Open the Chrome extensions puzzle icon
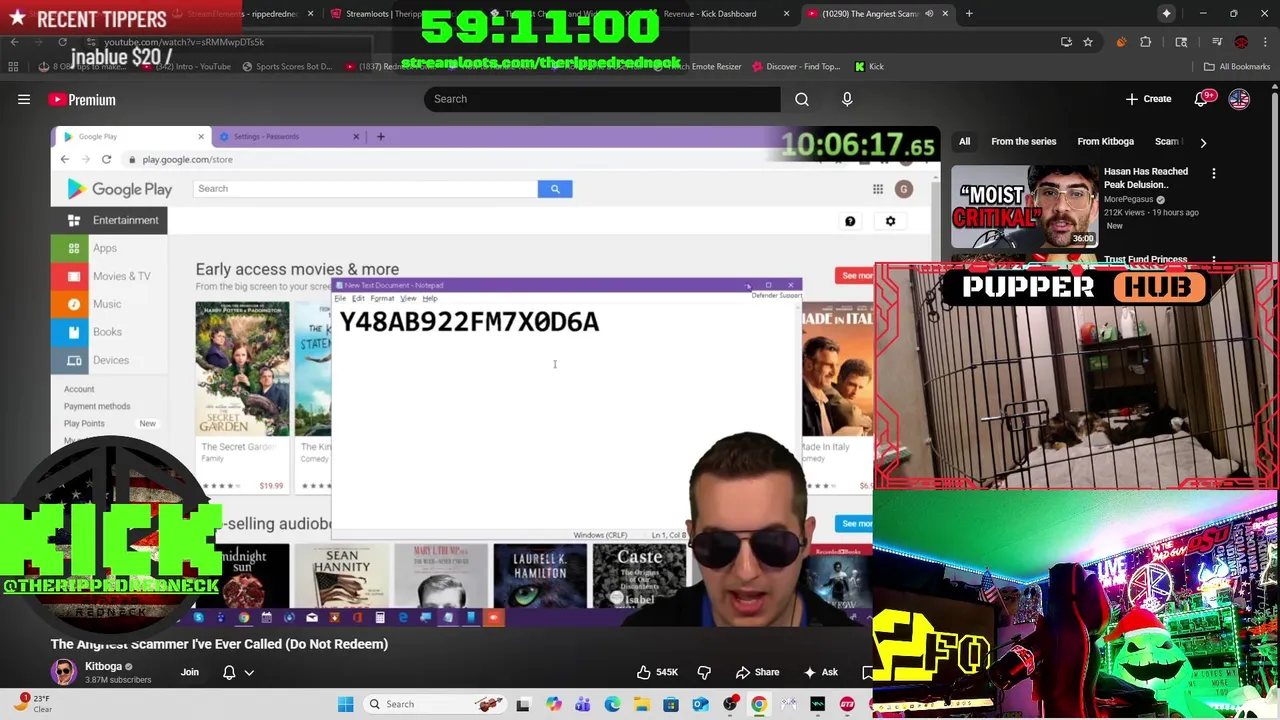The width and height of the screenshot is (1280, 720). (1146, 42)
